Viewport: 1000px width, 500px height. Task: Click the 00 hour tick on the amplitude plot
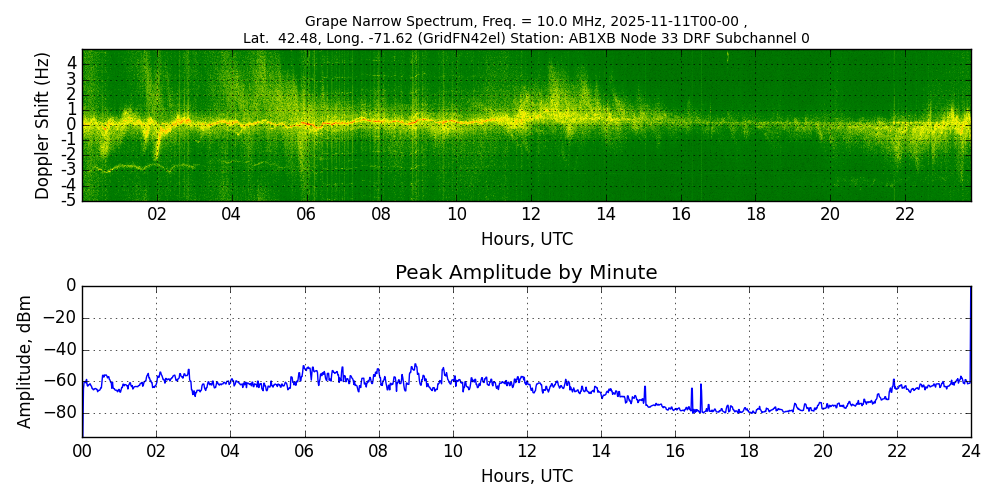pyautogui.click(x=82, y=451)
